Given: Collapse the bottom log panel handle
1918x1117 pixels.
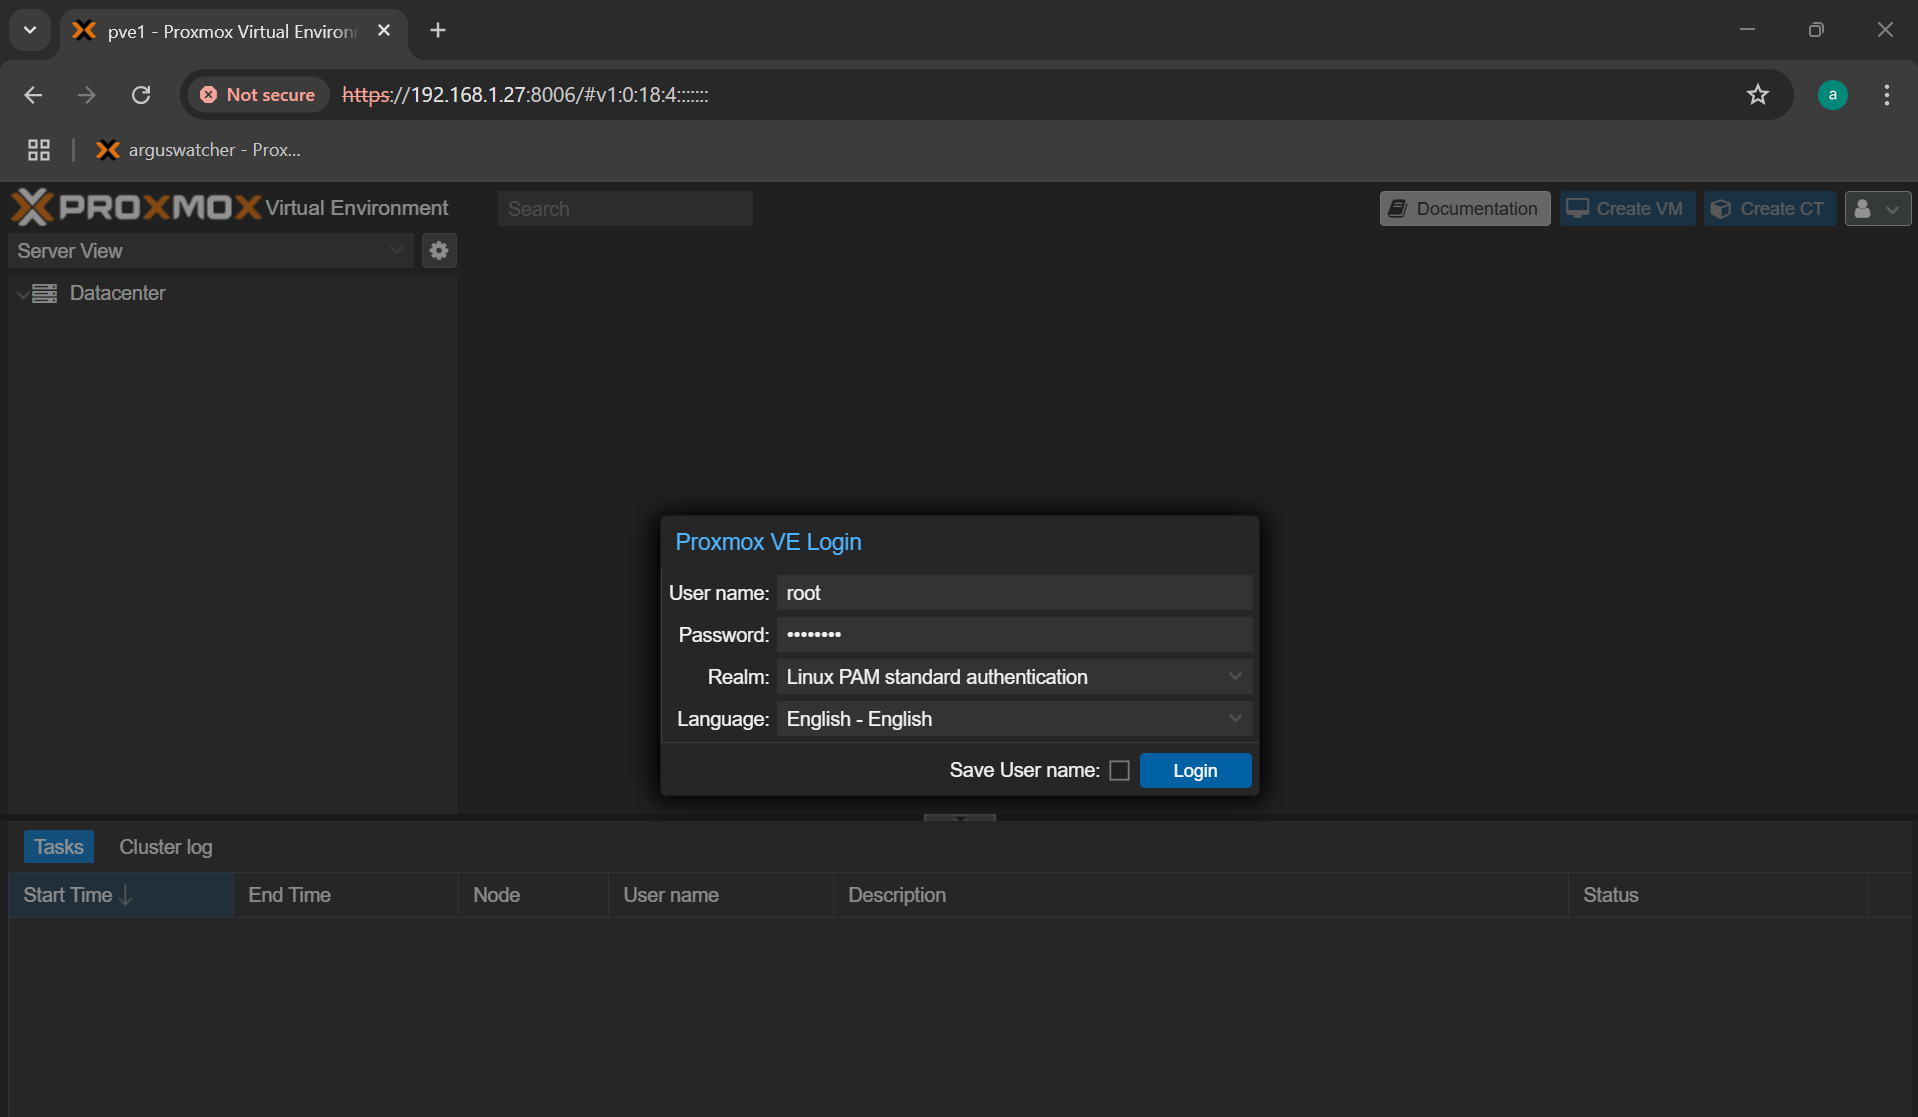Looking at the screenshot, I should pos(960,818).
